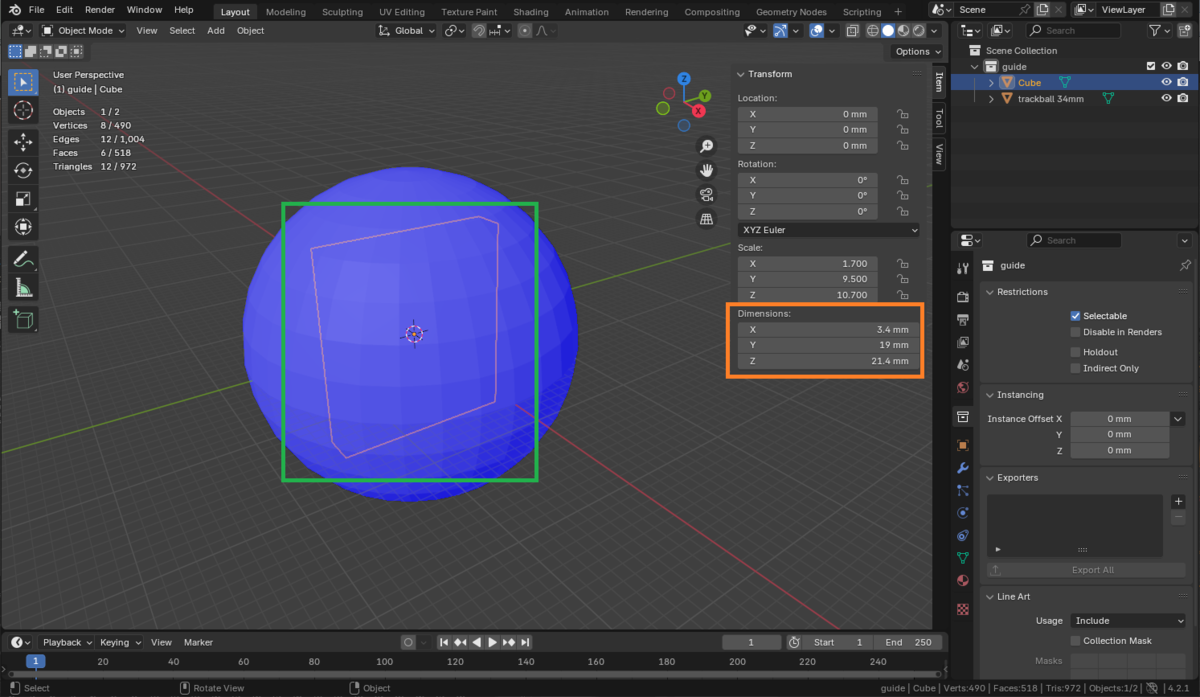Open the Scene properties tab

coord(963,365)
